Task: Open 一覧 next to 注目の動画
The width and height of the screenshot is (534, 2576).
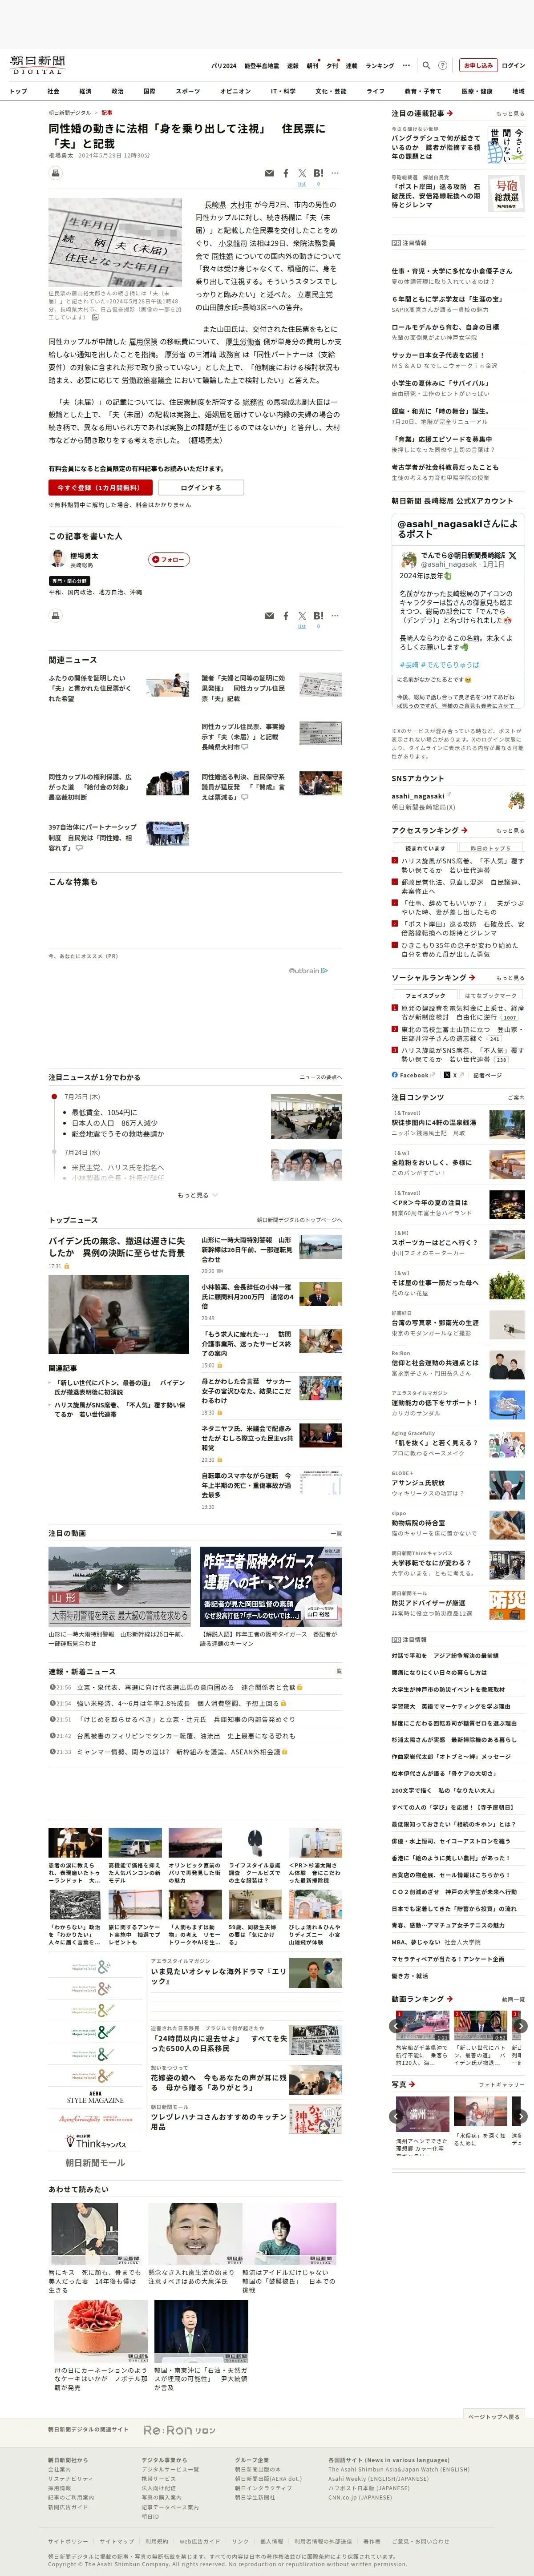Action: click(x=336, y=1533)
